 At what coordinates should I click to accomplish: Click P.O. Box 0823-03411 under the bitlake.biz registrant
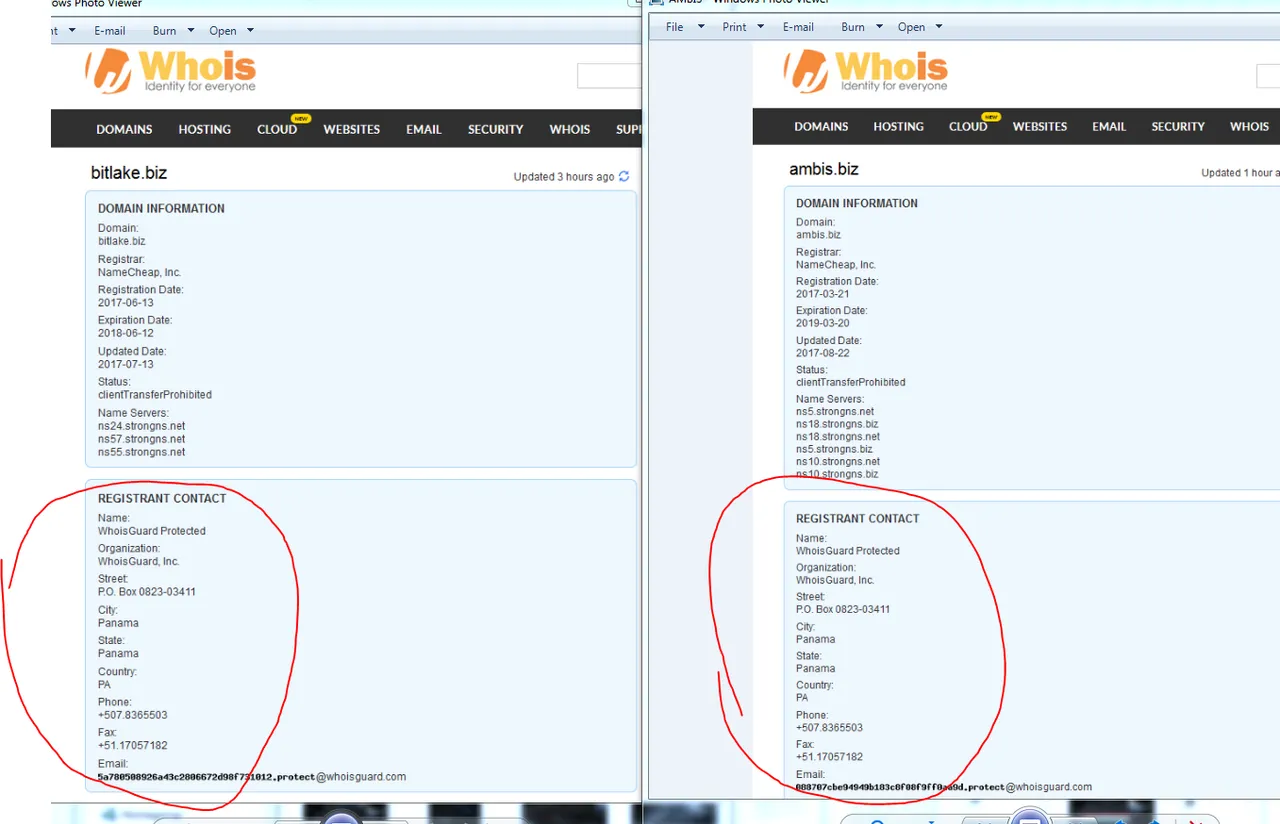pos(147,592)
